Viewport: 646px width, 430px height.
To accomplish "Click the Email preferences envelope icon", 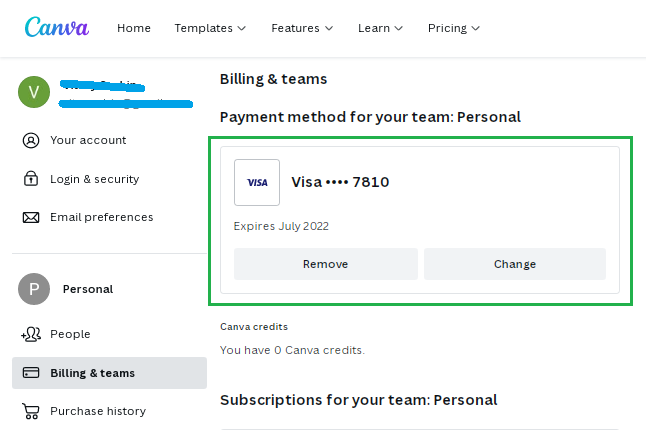I will click(x=31, y=217).
